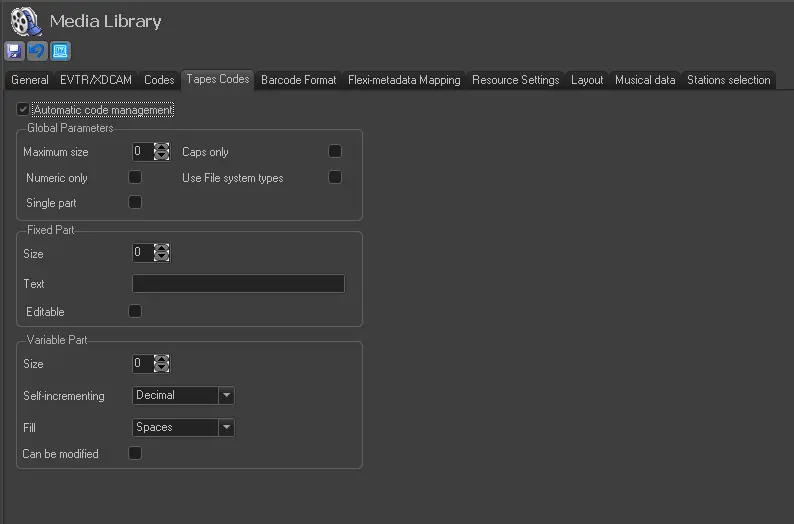
Task: Select the Flexi-metadata Mapping tab
Action: tap(404, 80)
